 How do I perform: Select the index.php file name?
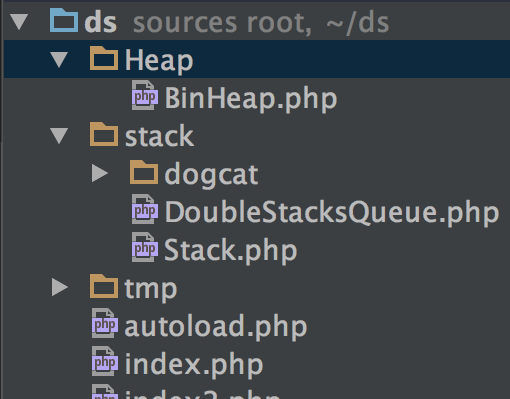[194, 364]
